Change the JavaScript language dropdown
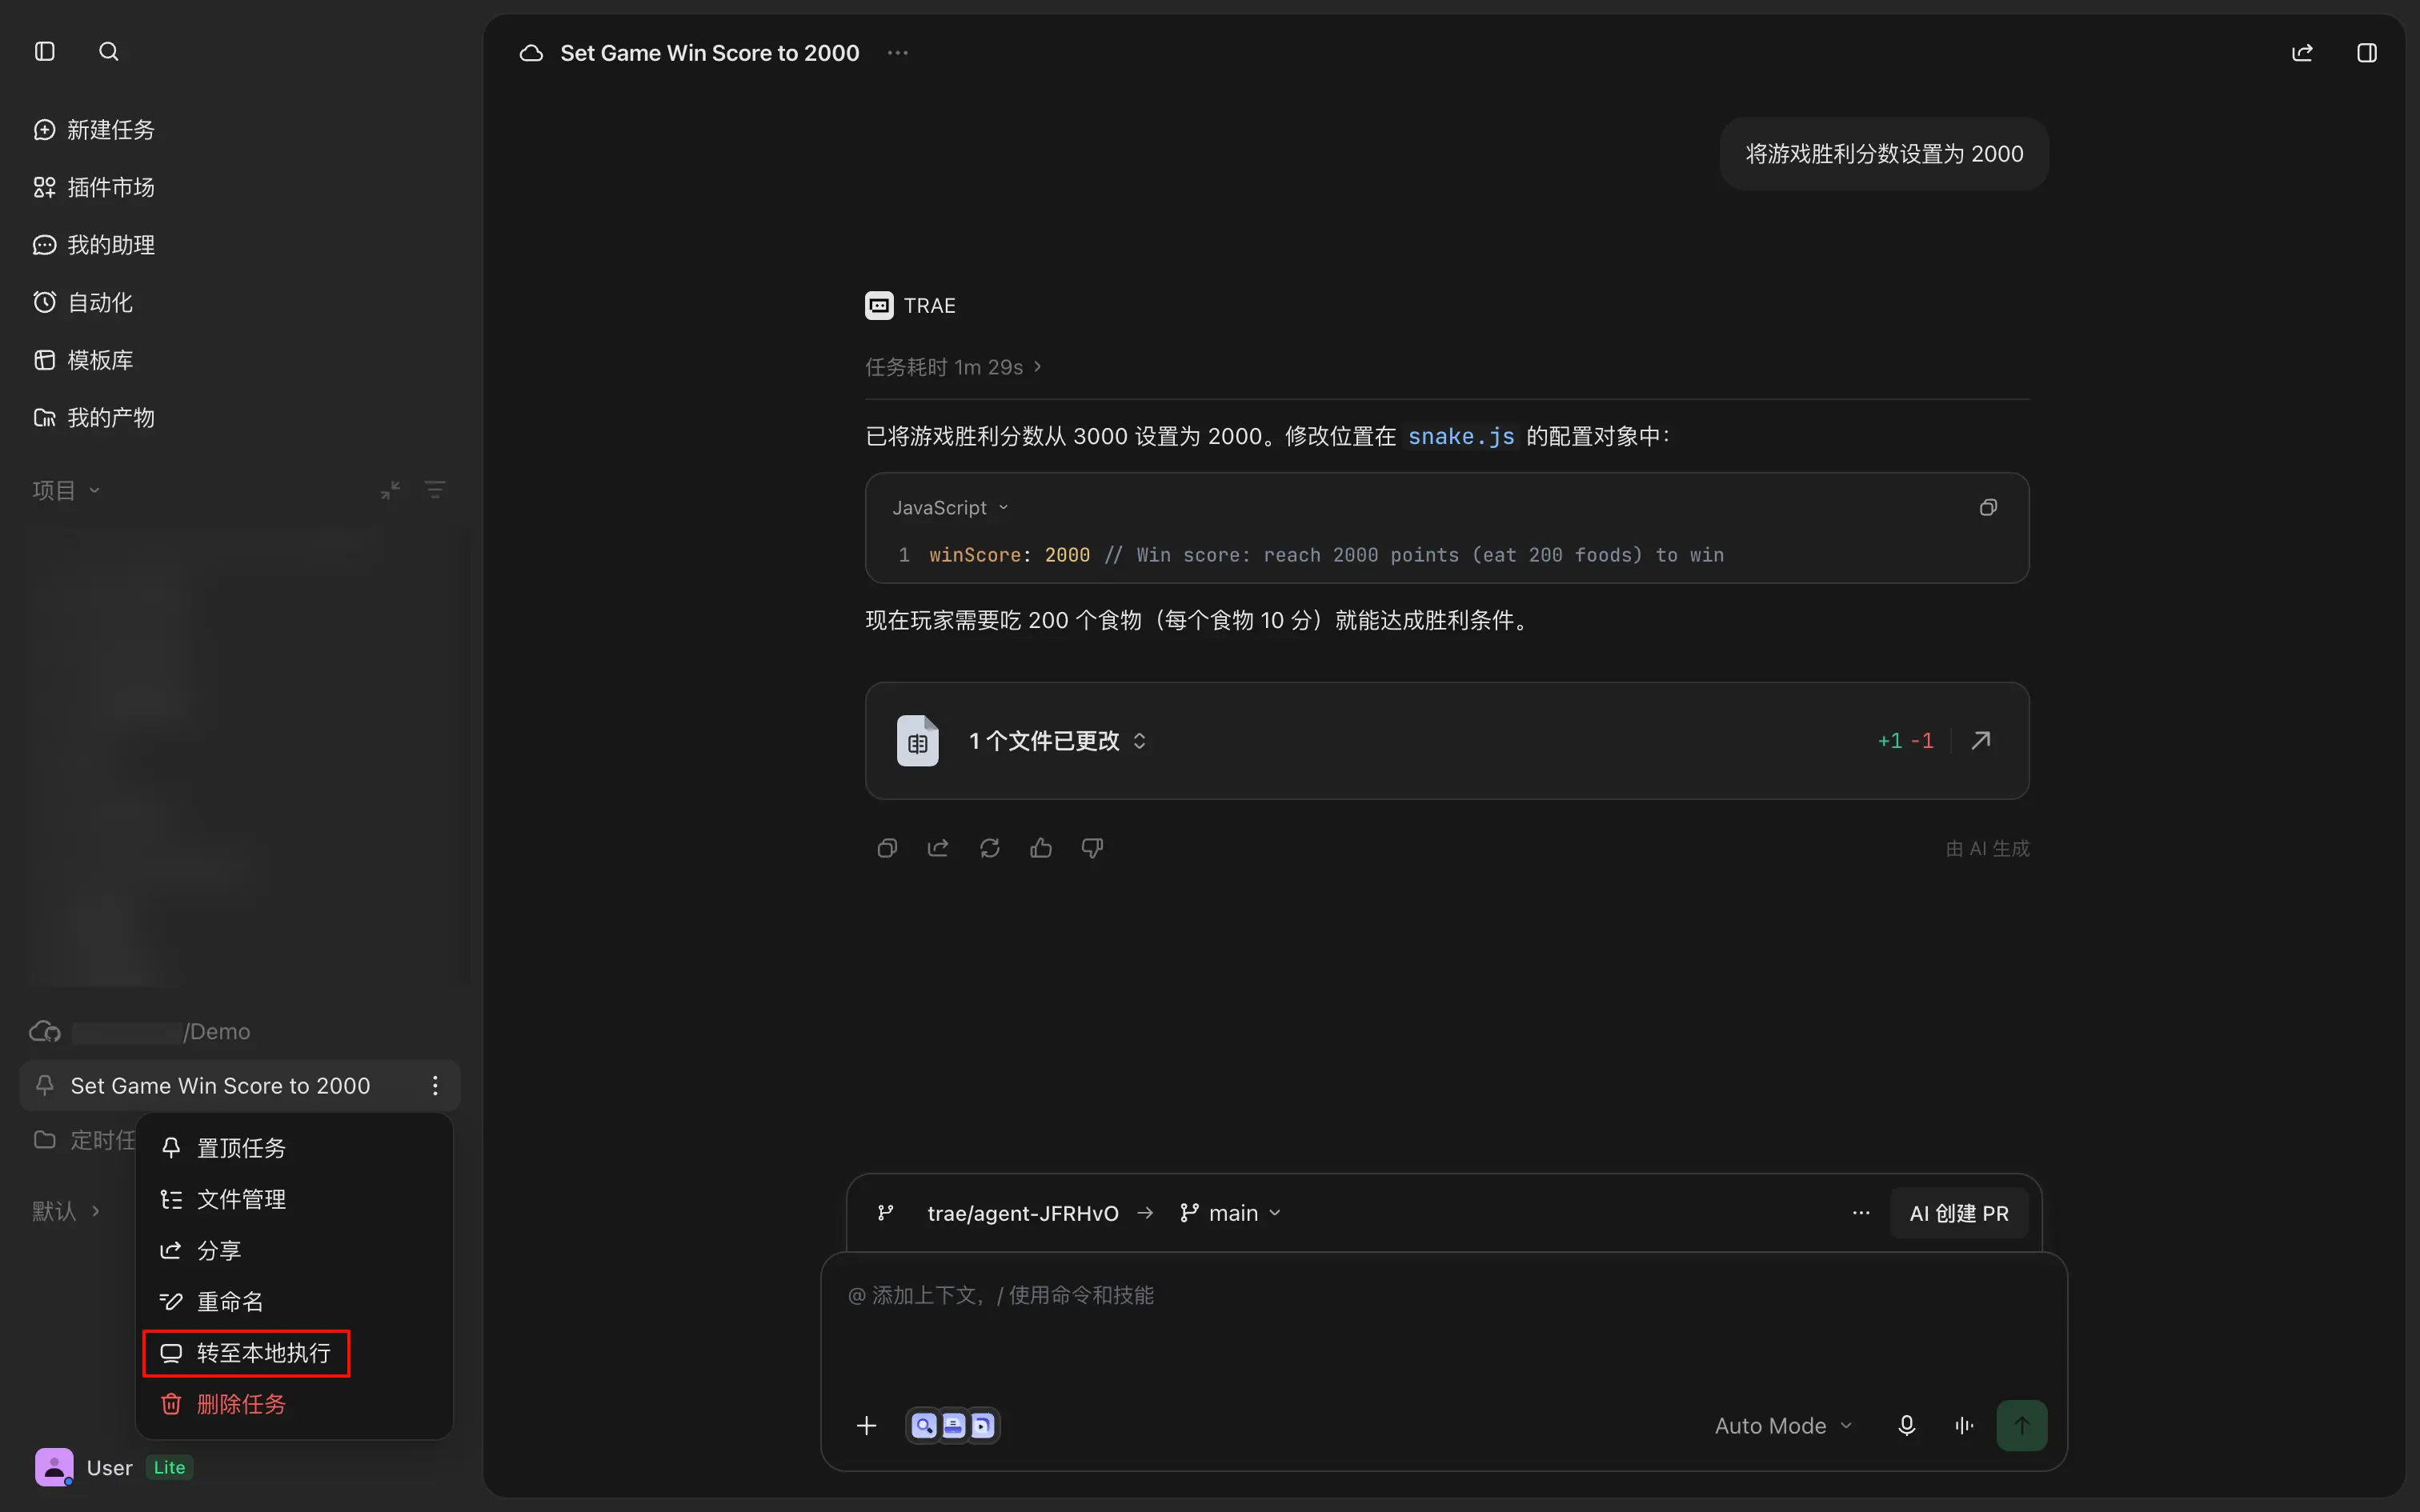 click(x=950, y=508)
